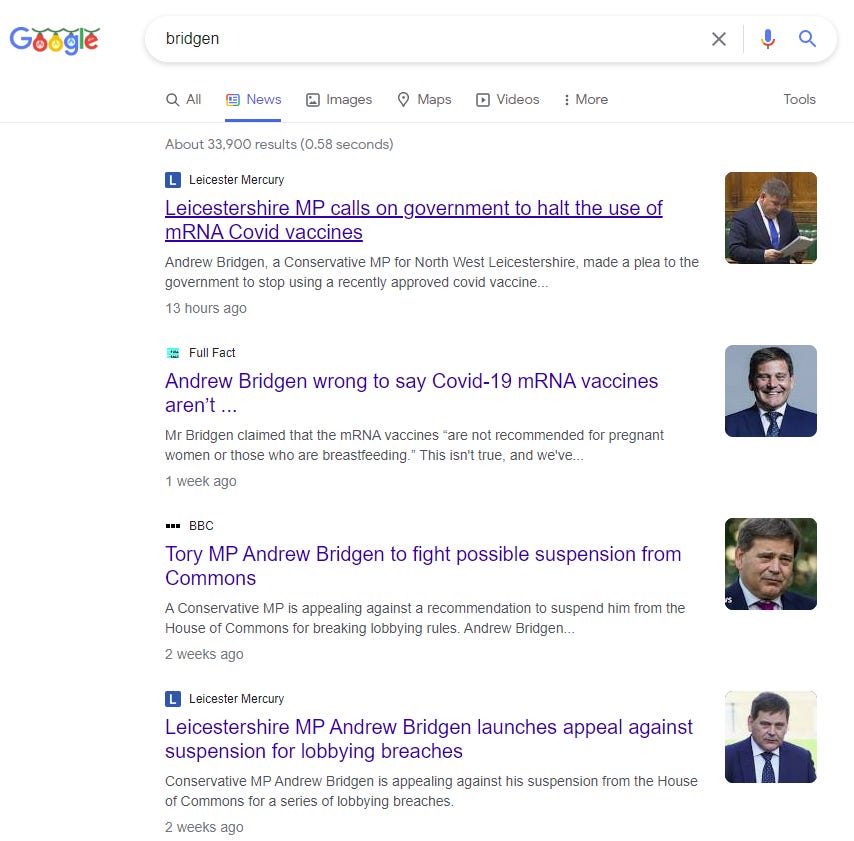Open the Tools filter options
The width and height of the screenshot is (854, 841).
(800, 100)
